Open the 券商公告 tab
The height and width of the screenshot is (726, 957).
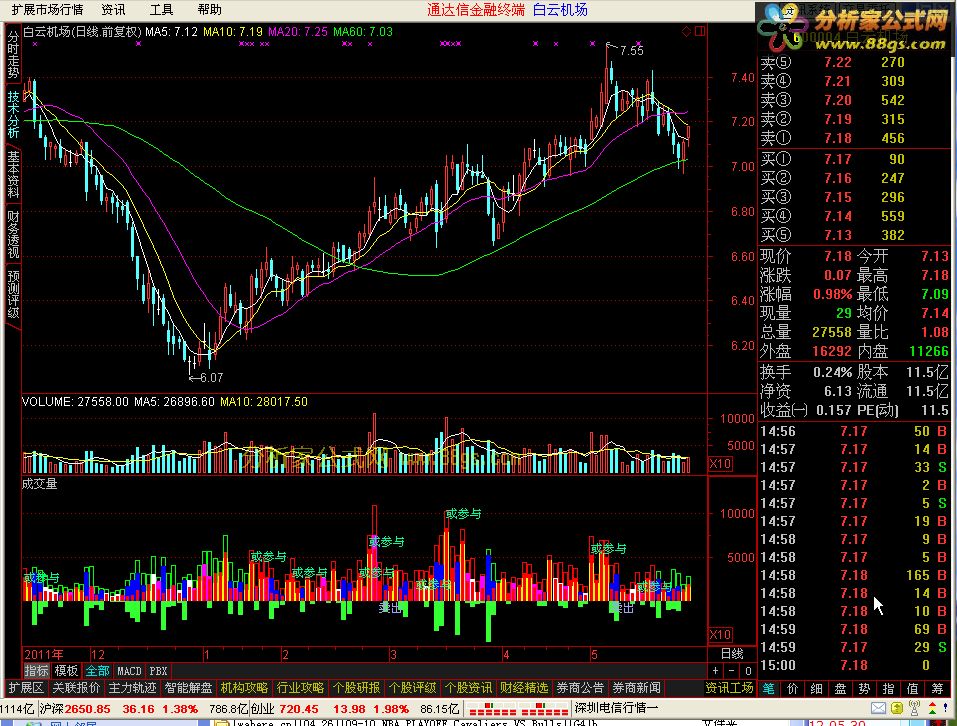pyautogui.click(x=580, y=688)
